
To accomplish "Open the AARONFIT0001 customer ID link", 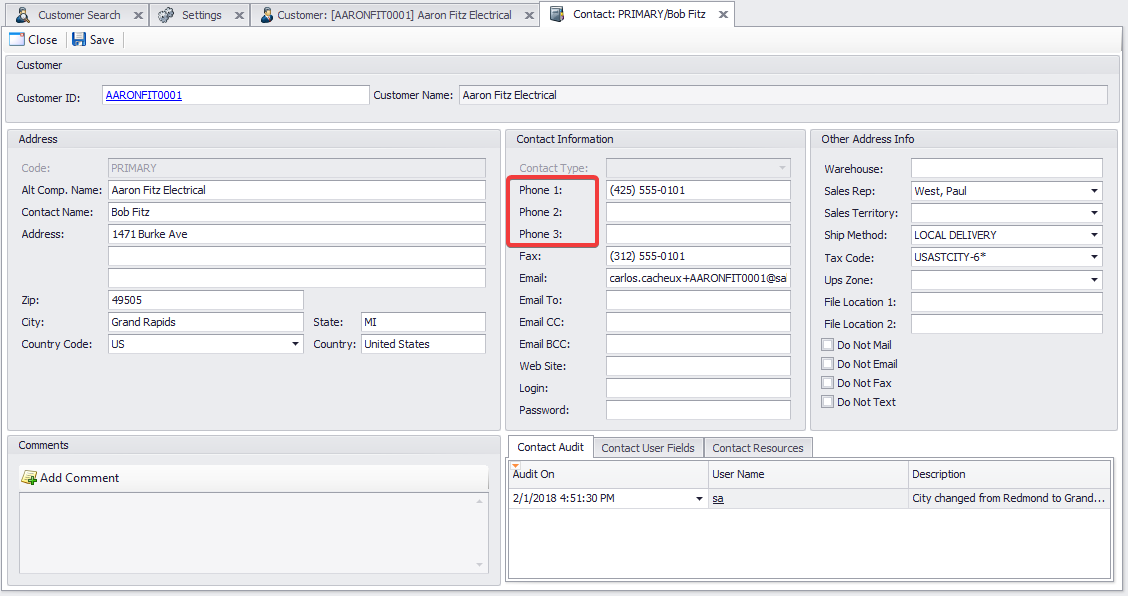I will tap(144, 96).
